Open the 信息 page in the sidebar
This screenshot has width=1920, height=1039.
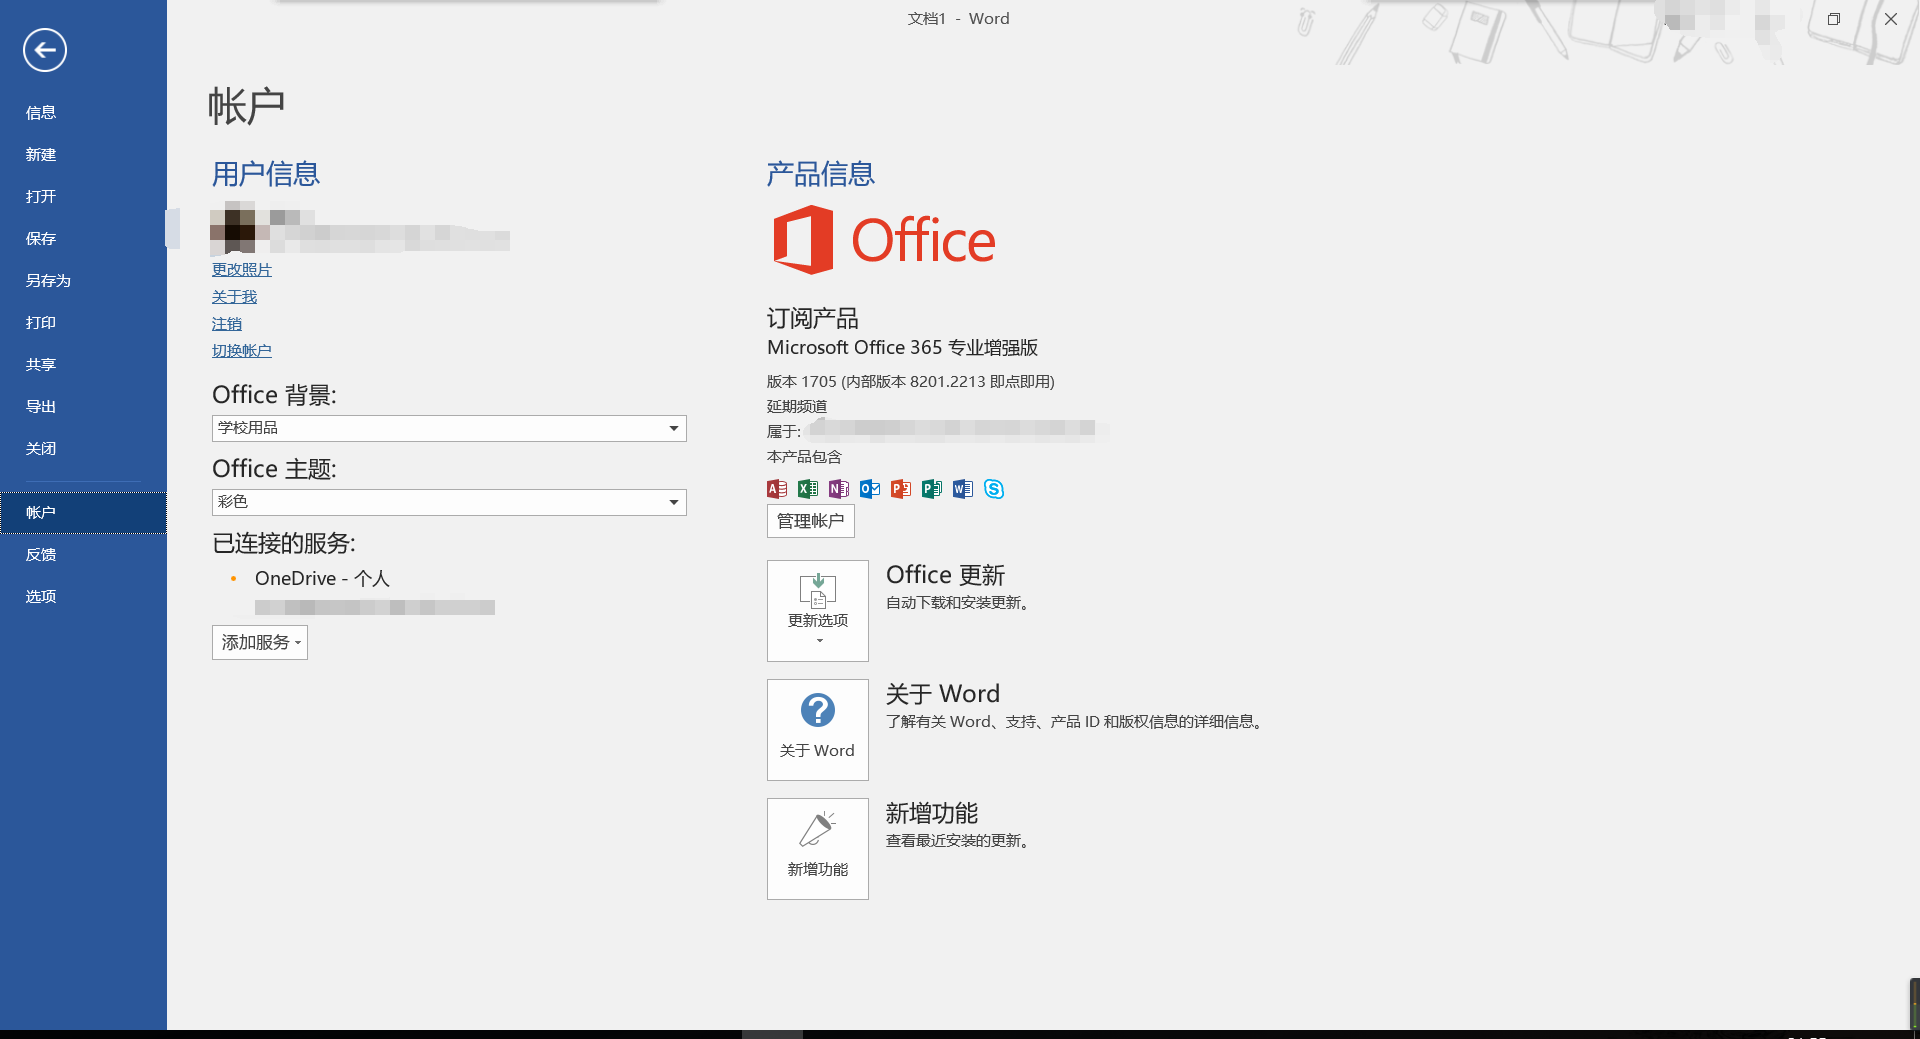point(83,113)
